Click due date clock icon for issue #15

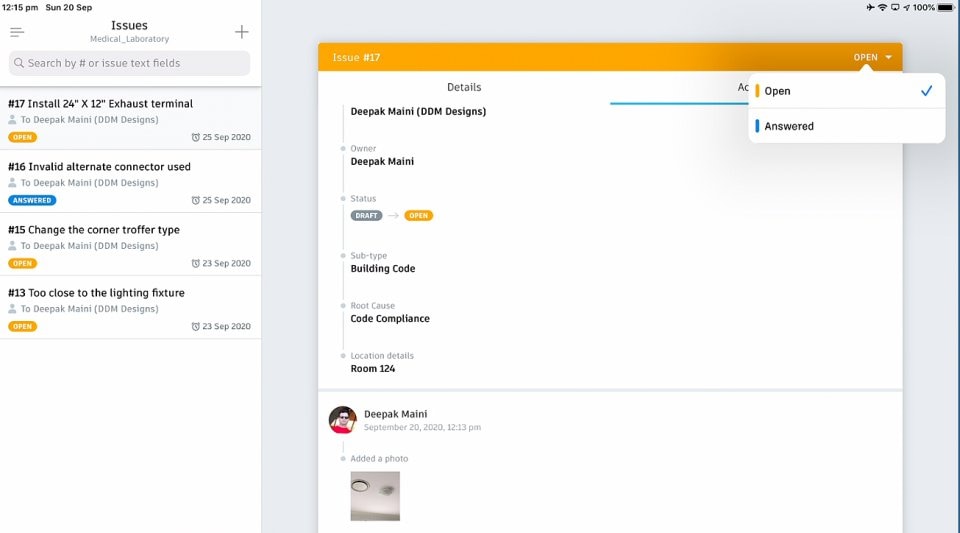pos(196,263)
